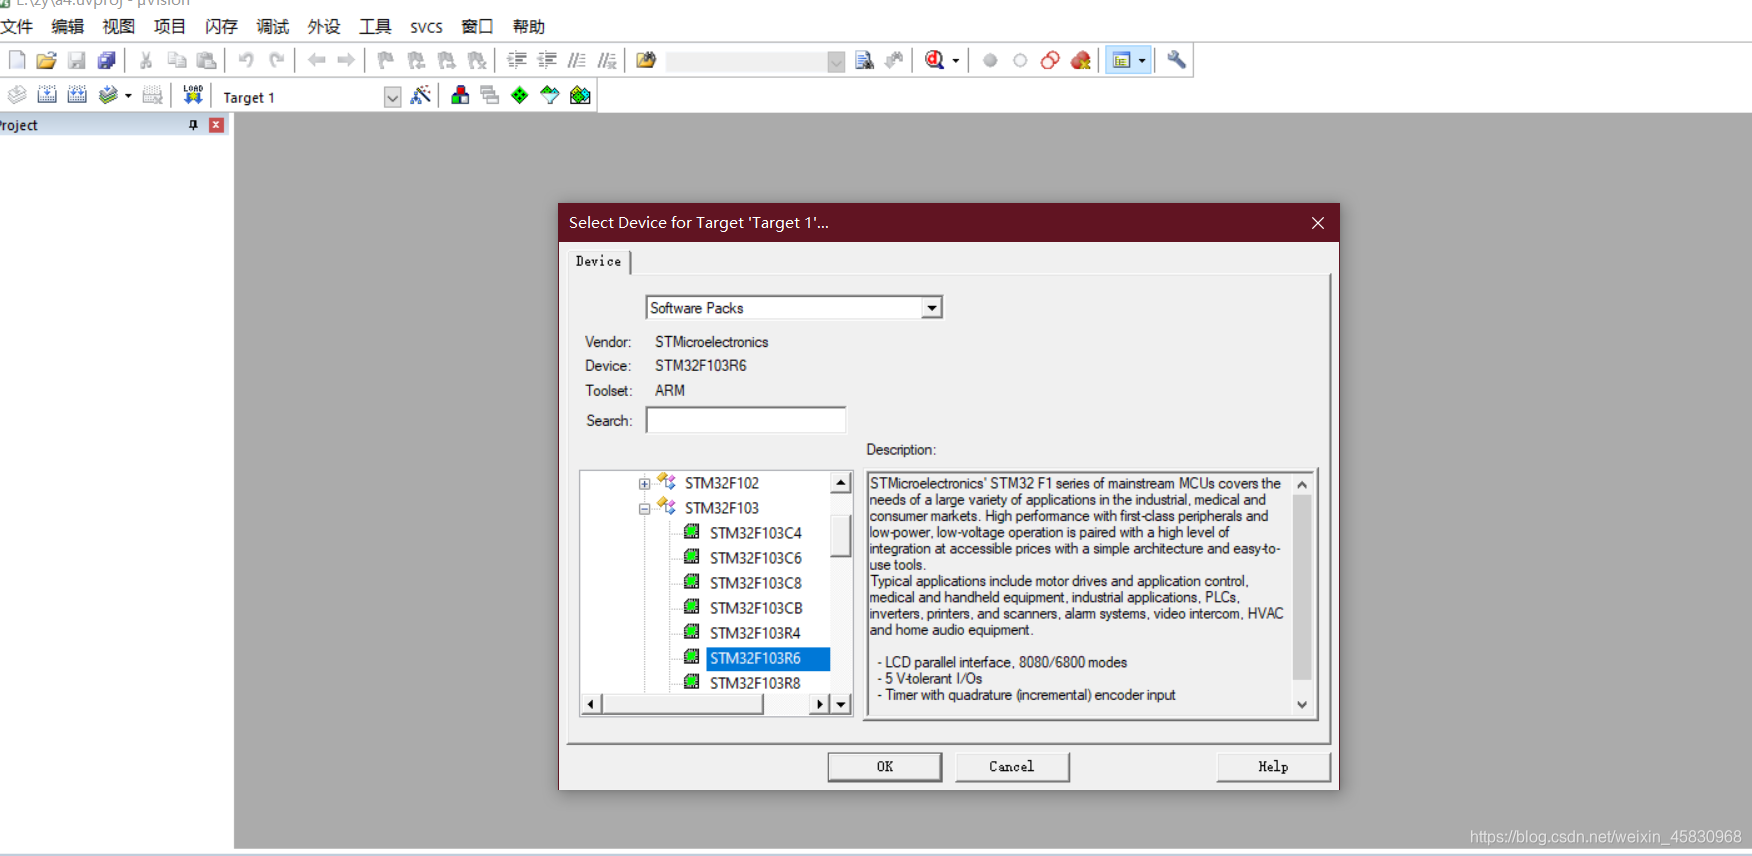Click the Rebuild all target files icon
Screen dimensions: 1752x856
tap(77, 95)
